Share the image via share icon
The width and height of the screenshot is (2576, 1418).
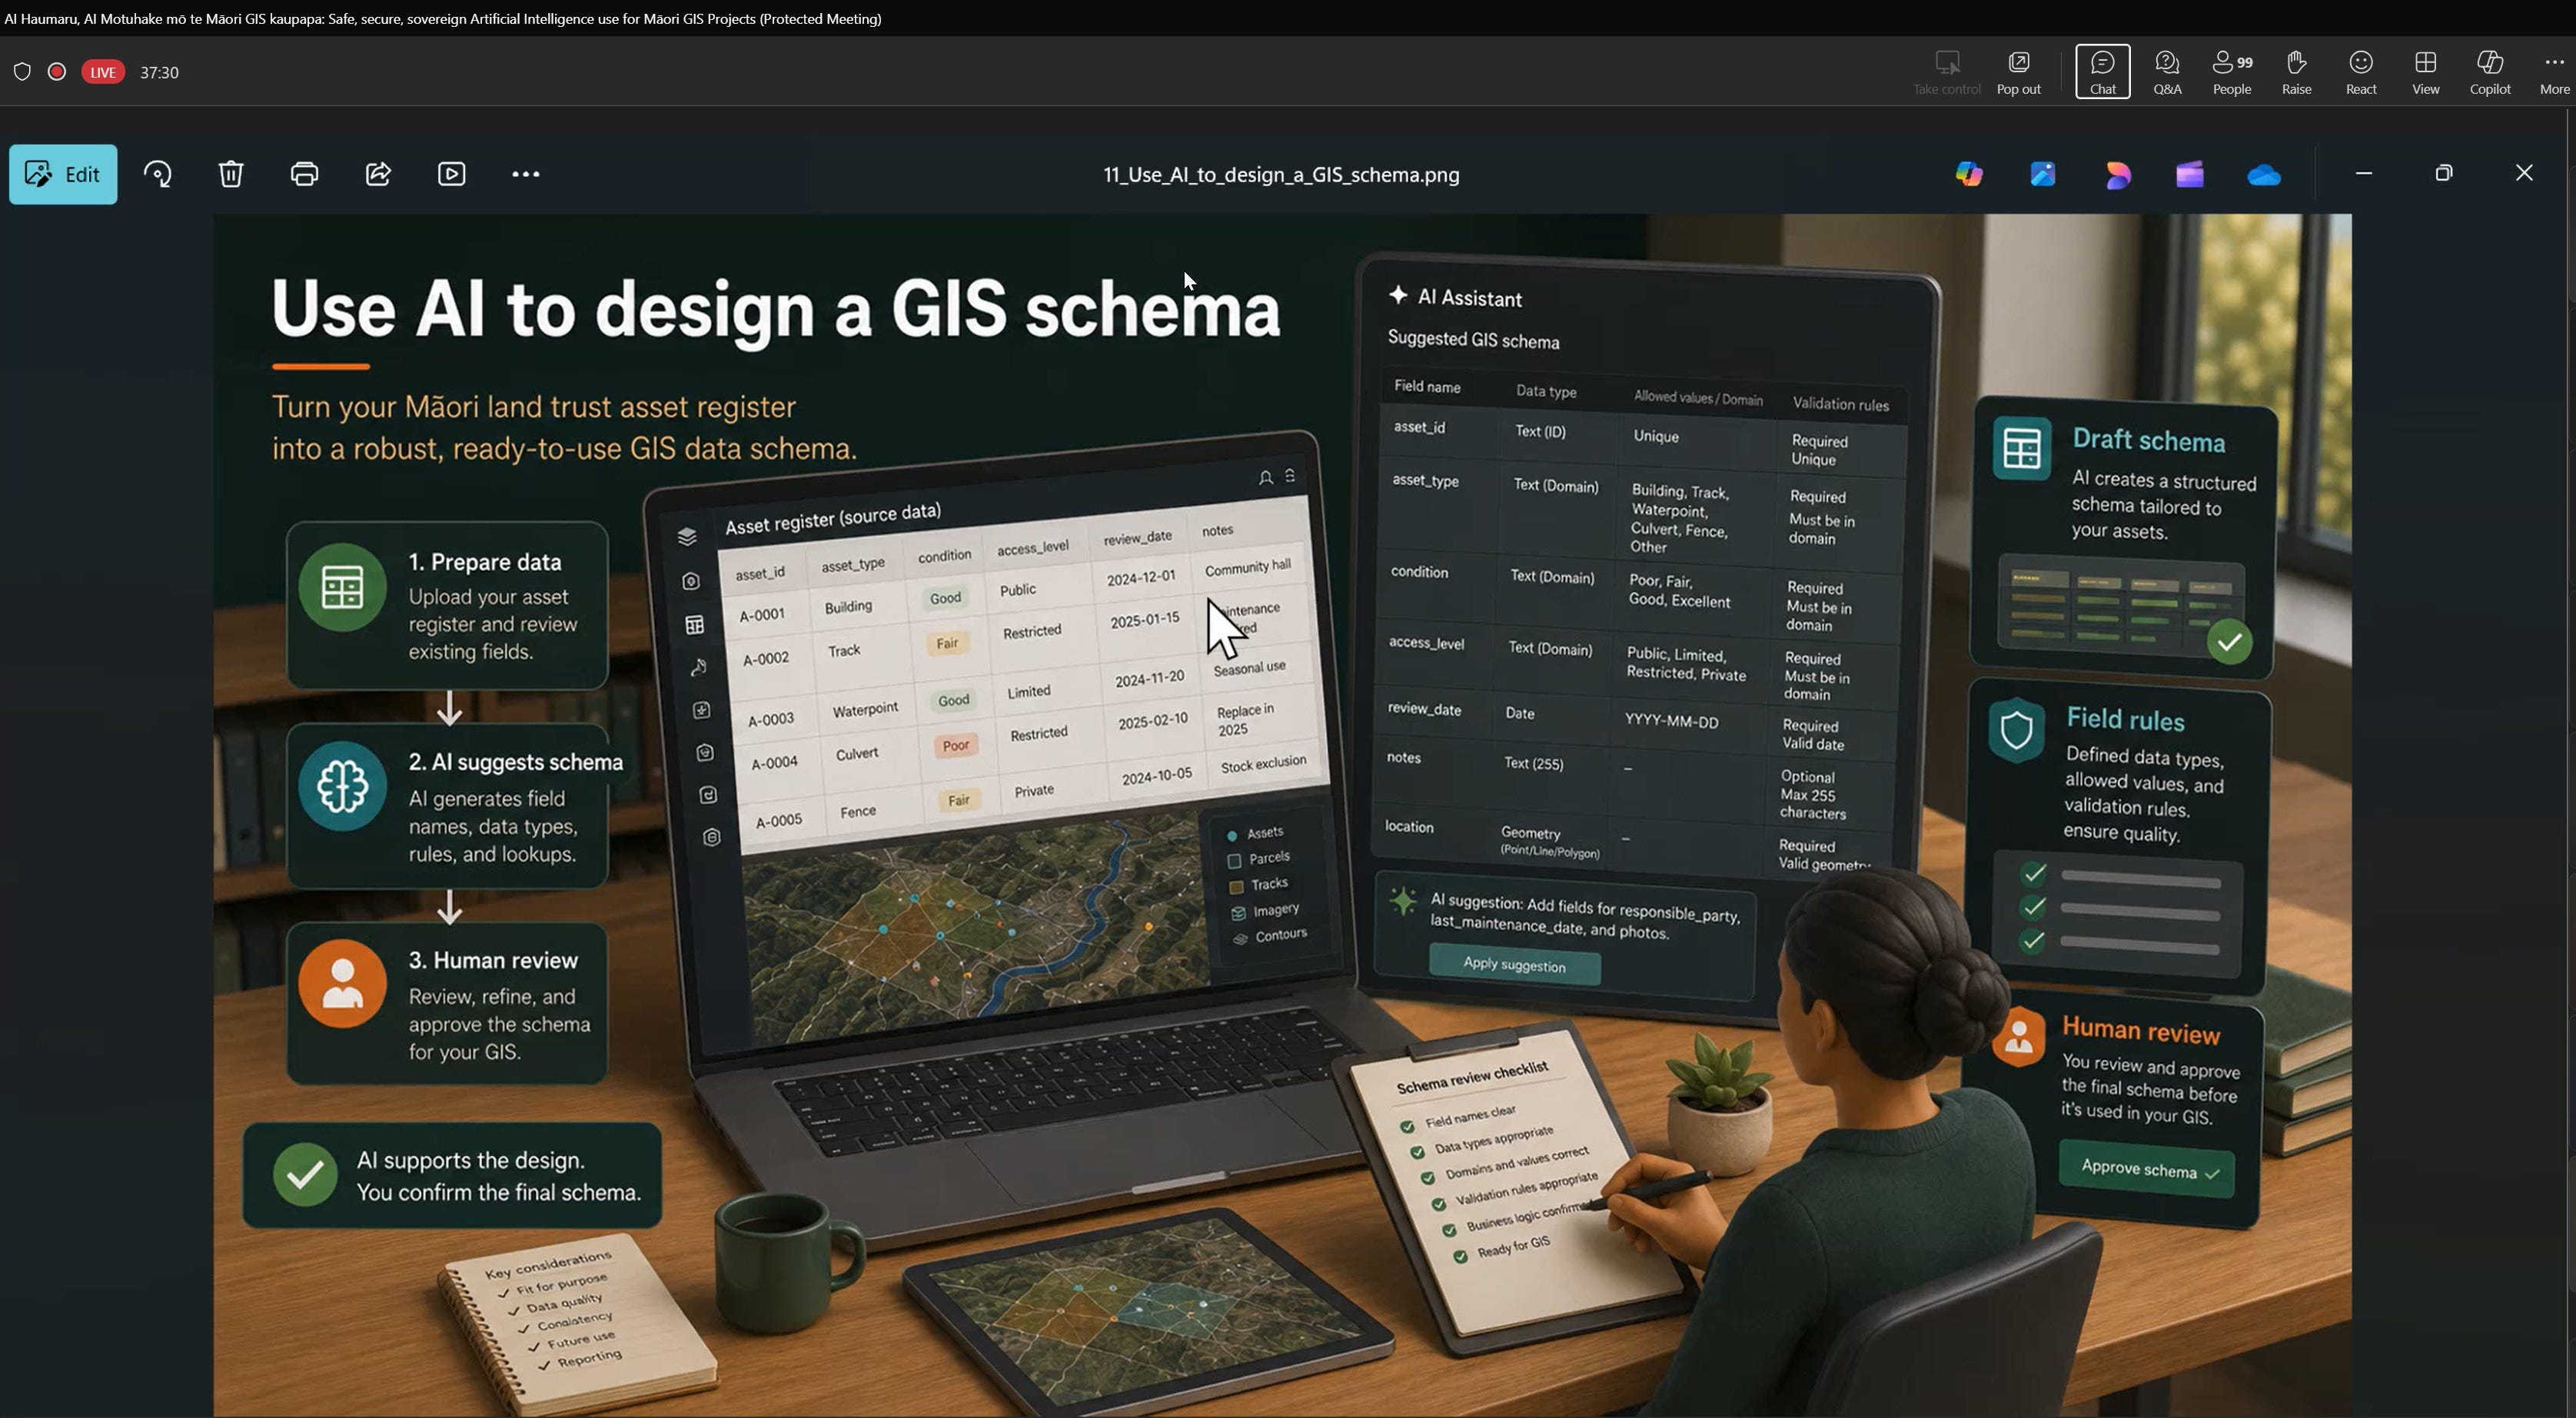(x=378, y=174)
